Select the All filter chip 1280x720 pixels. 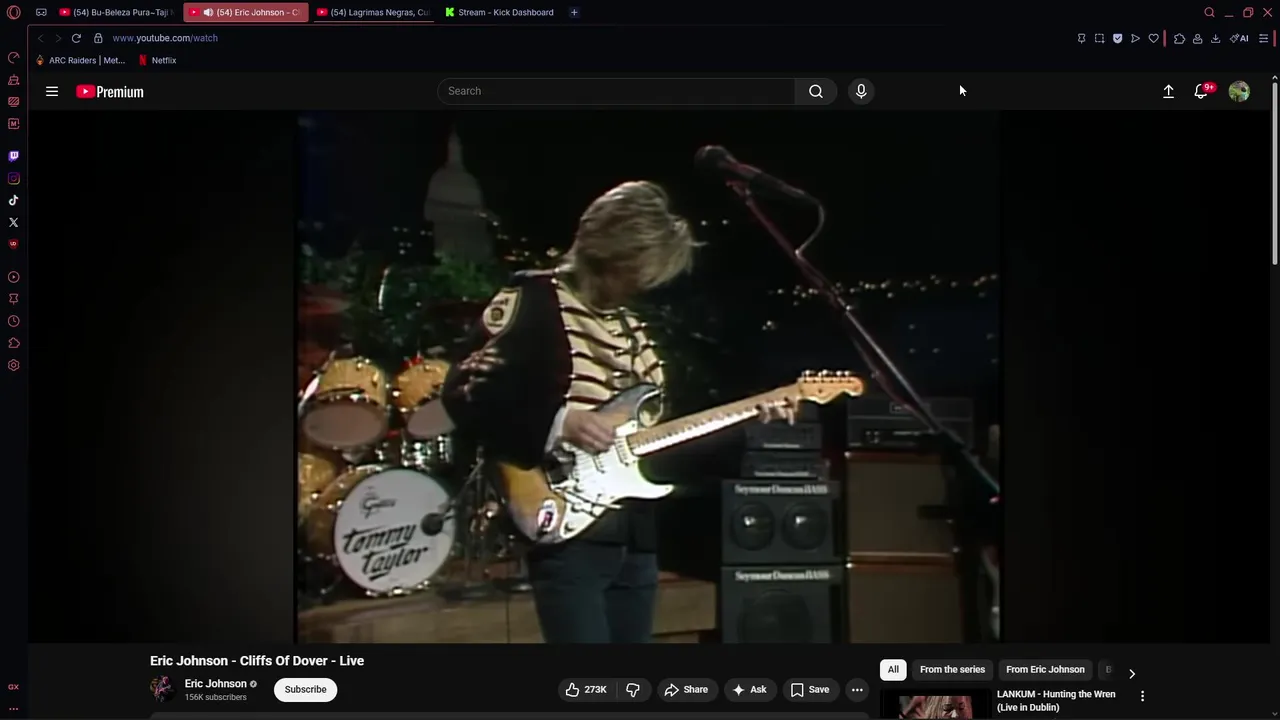(893, 670)
